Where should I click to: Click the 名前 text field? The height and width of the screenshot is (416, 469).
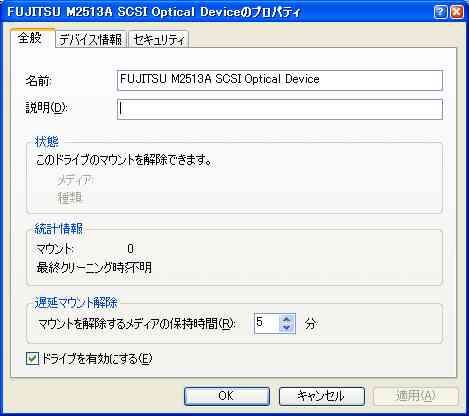pyautogui.click(x=280, y=80)
